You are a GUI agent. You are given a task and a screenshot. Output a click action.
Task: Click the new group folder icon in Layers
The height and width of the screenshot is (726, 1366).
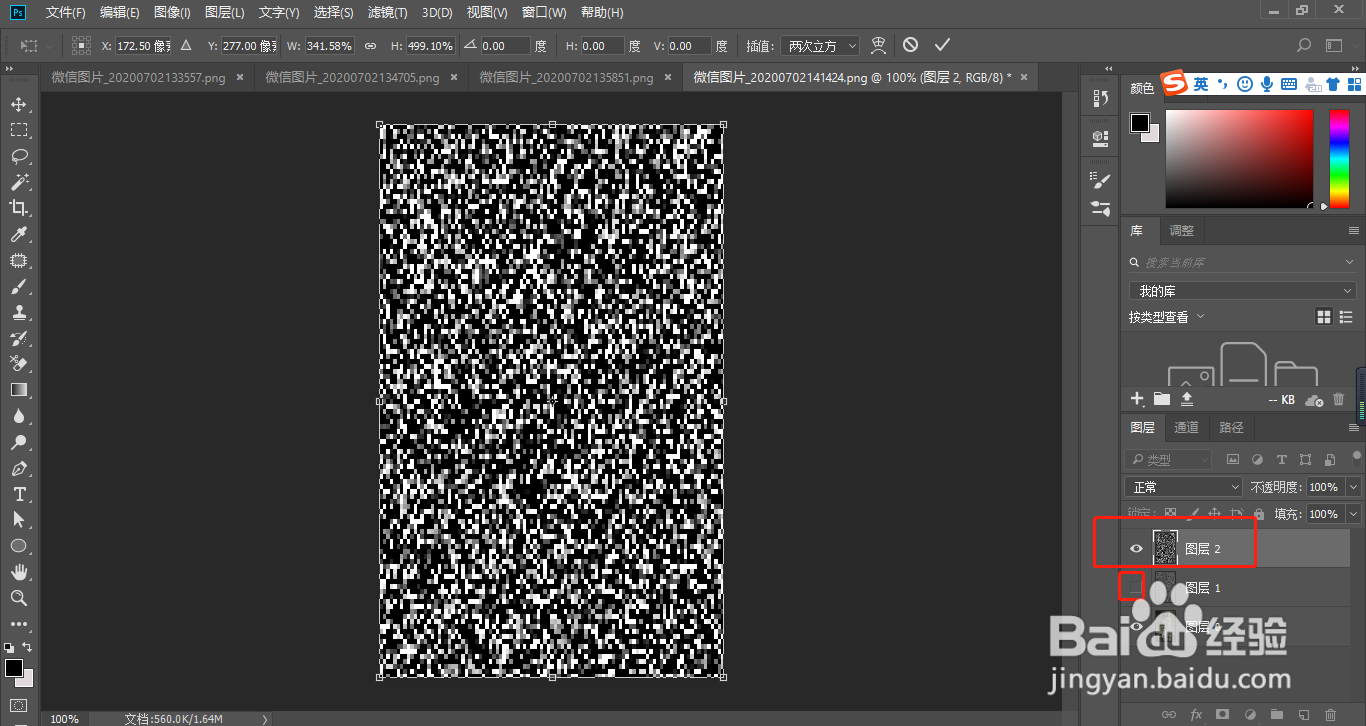click(1276, 714)
